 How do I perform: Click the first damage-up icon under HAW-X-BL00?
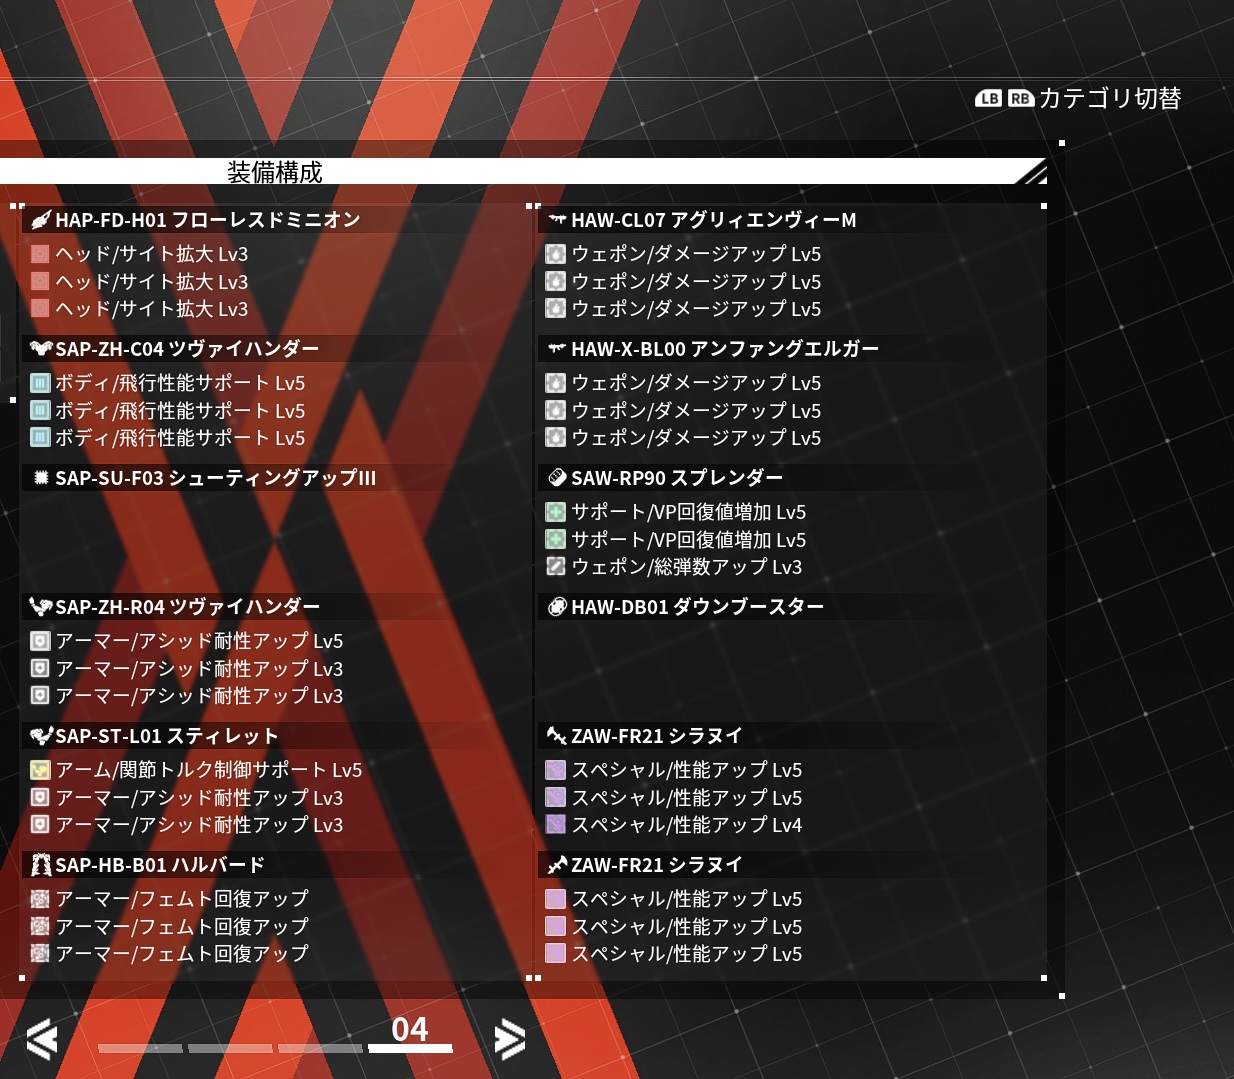556,383
